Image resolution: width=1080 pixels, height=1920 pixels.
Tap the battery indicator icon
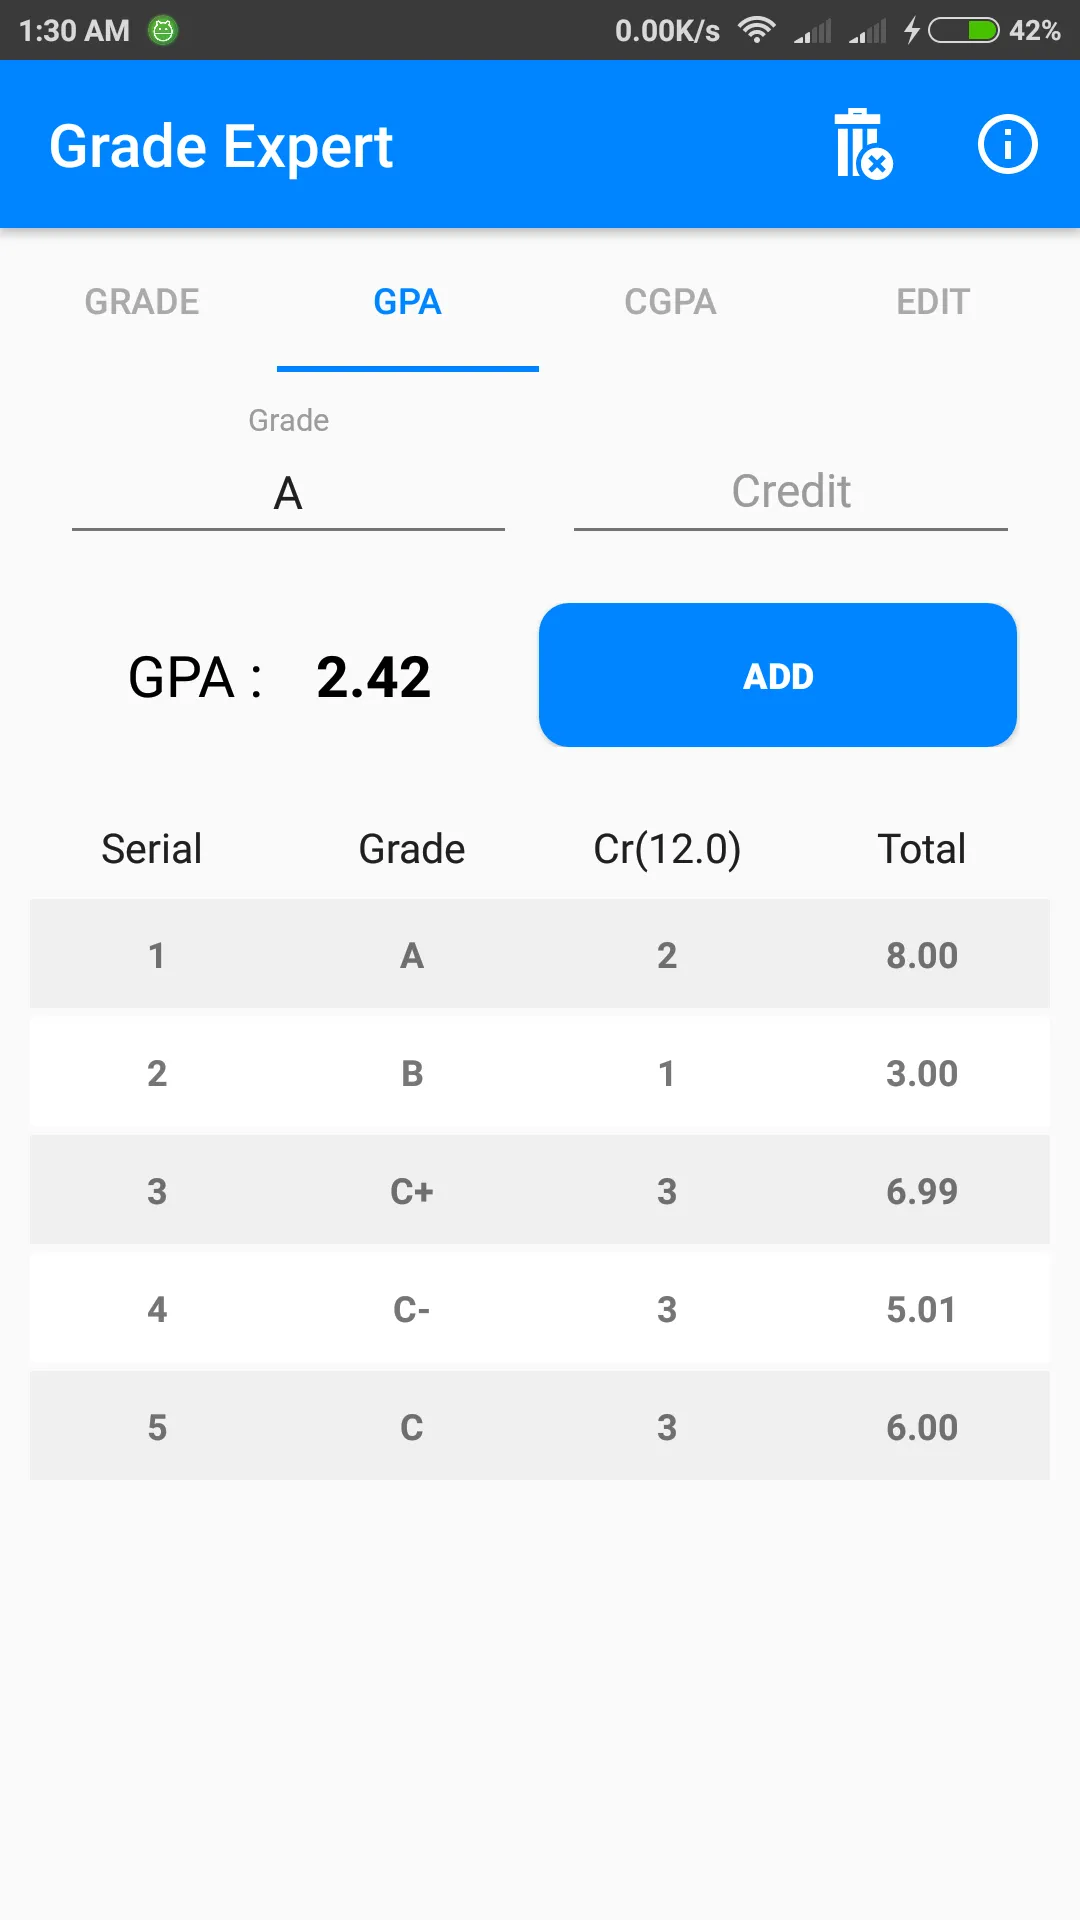click(x=964, y=30)
